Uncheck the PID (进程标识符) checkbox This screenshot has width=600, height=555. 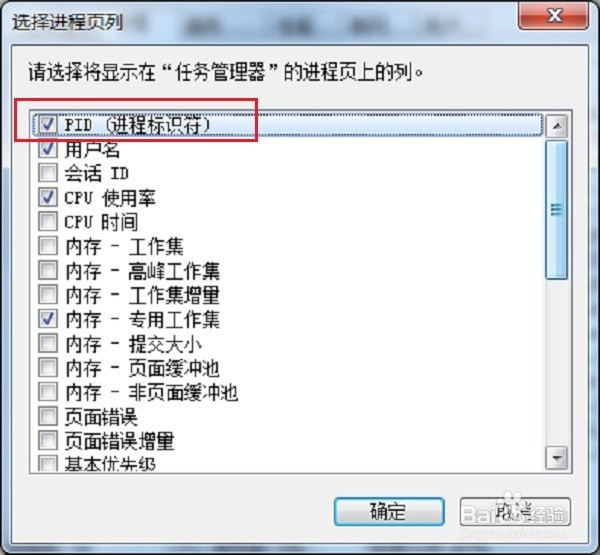(48, 124)
